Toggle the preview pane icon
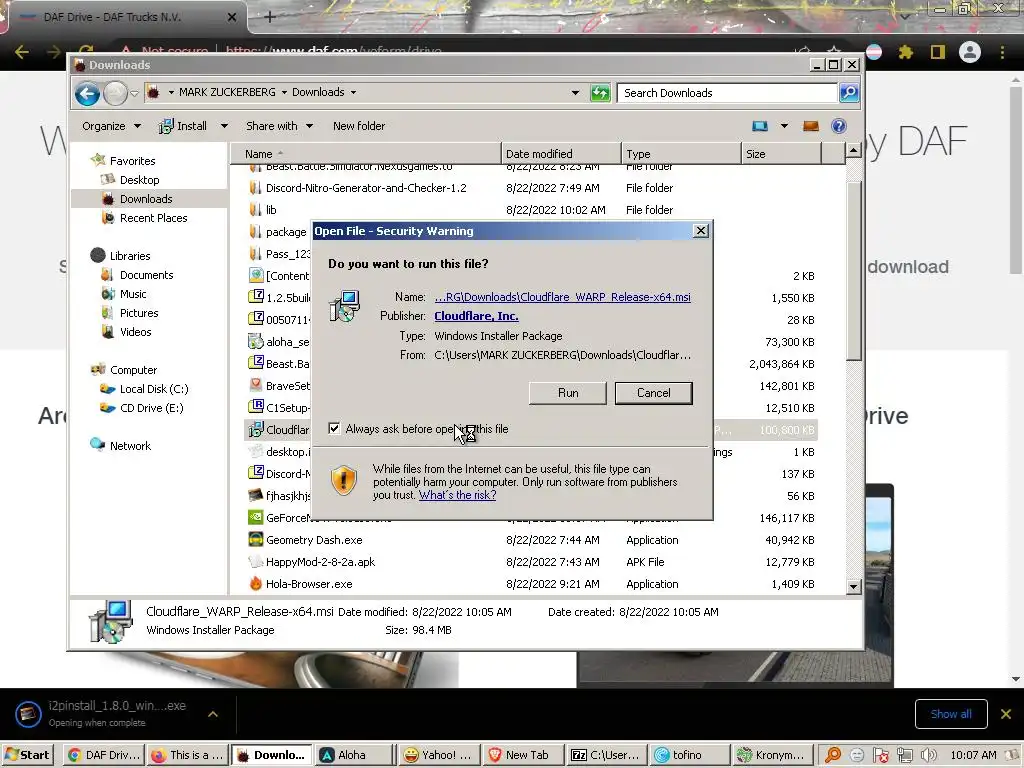The width and height of the screenshot is (1024, 768). [810, 126]
